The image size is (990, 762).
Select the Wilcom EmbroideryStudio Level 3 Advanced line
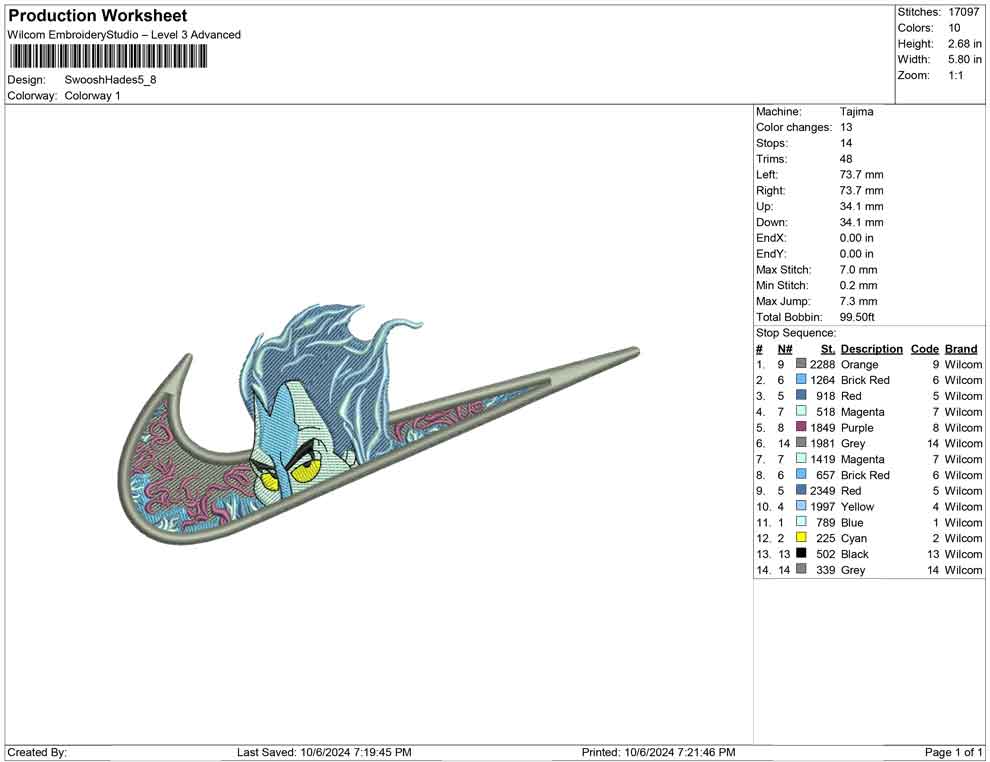[x=124, y=35]
